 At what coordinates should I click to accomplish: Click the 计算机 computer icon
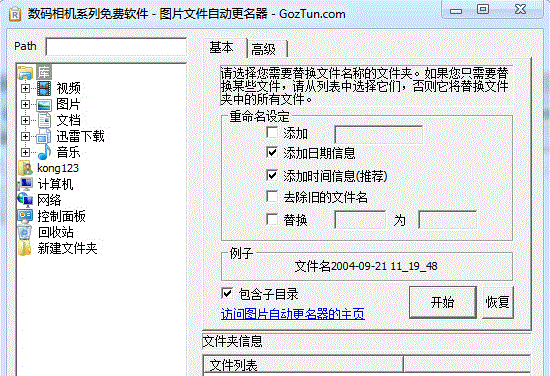tap(26, 184)
